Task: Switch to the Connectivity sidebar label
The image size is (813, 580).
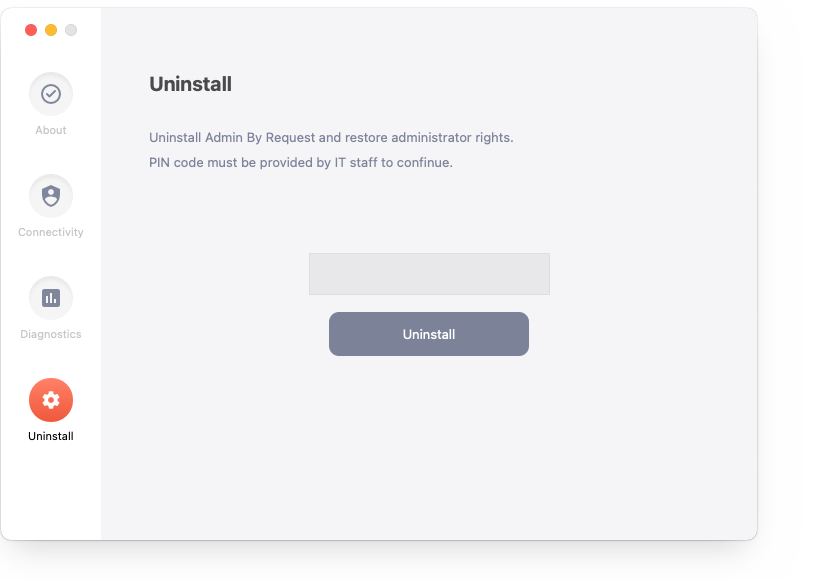Action: click(51, 232)
